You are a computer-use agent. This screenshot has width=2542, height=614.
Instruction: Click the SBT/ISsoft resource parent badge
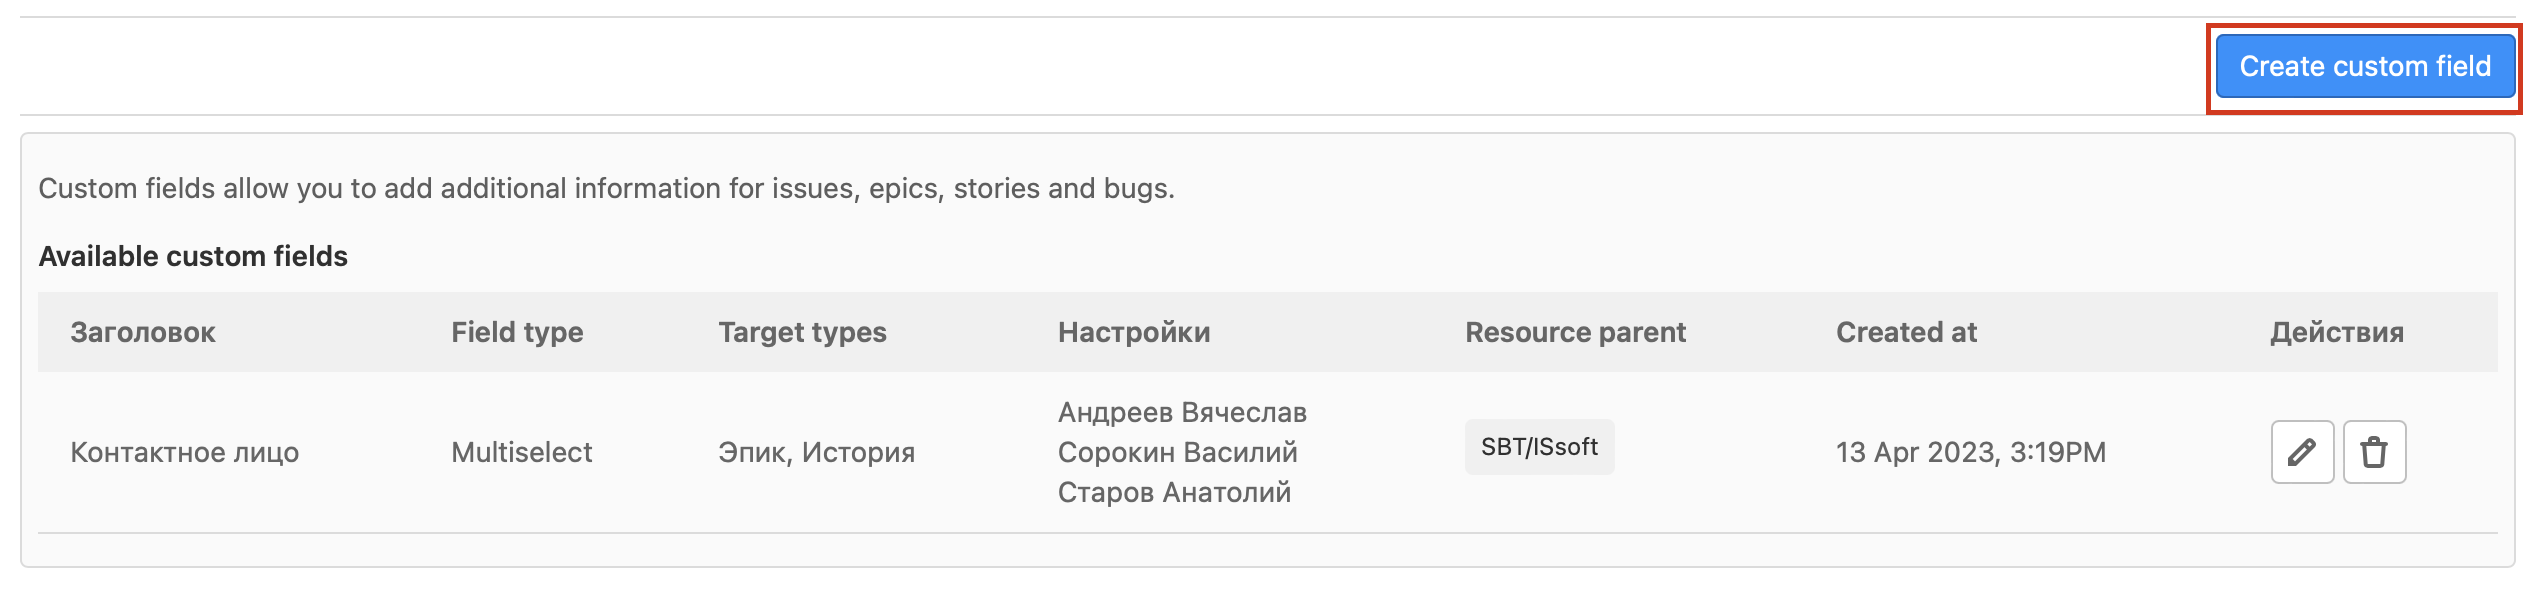pyautogui.click(x=1539, y=447)
